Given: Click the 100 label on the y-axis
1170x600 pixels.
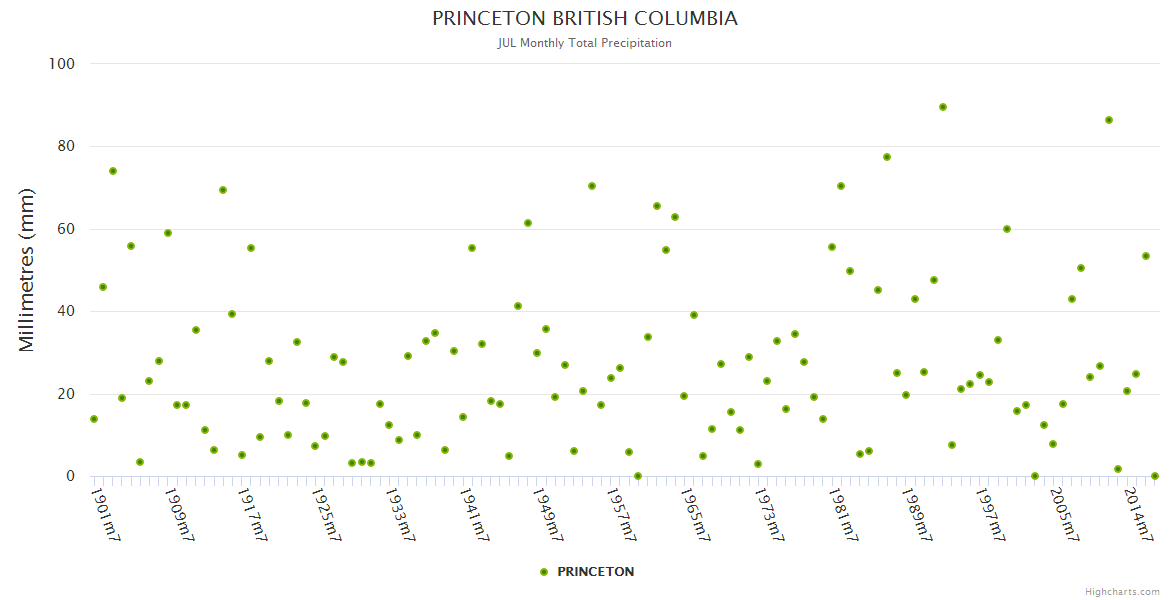Looking at the screenshot, I should pyautogui.click(x=62, y=64).
